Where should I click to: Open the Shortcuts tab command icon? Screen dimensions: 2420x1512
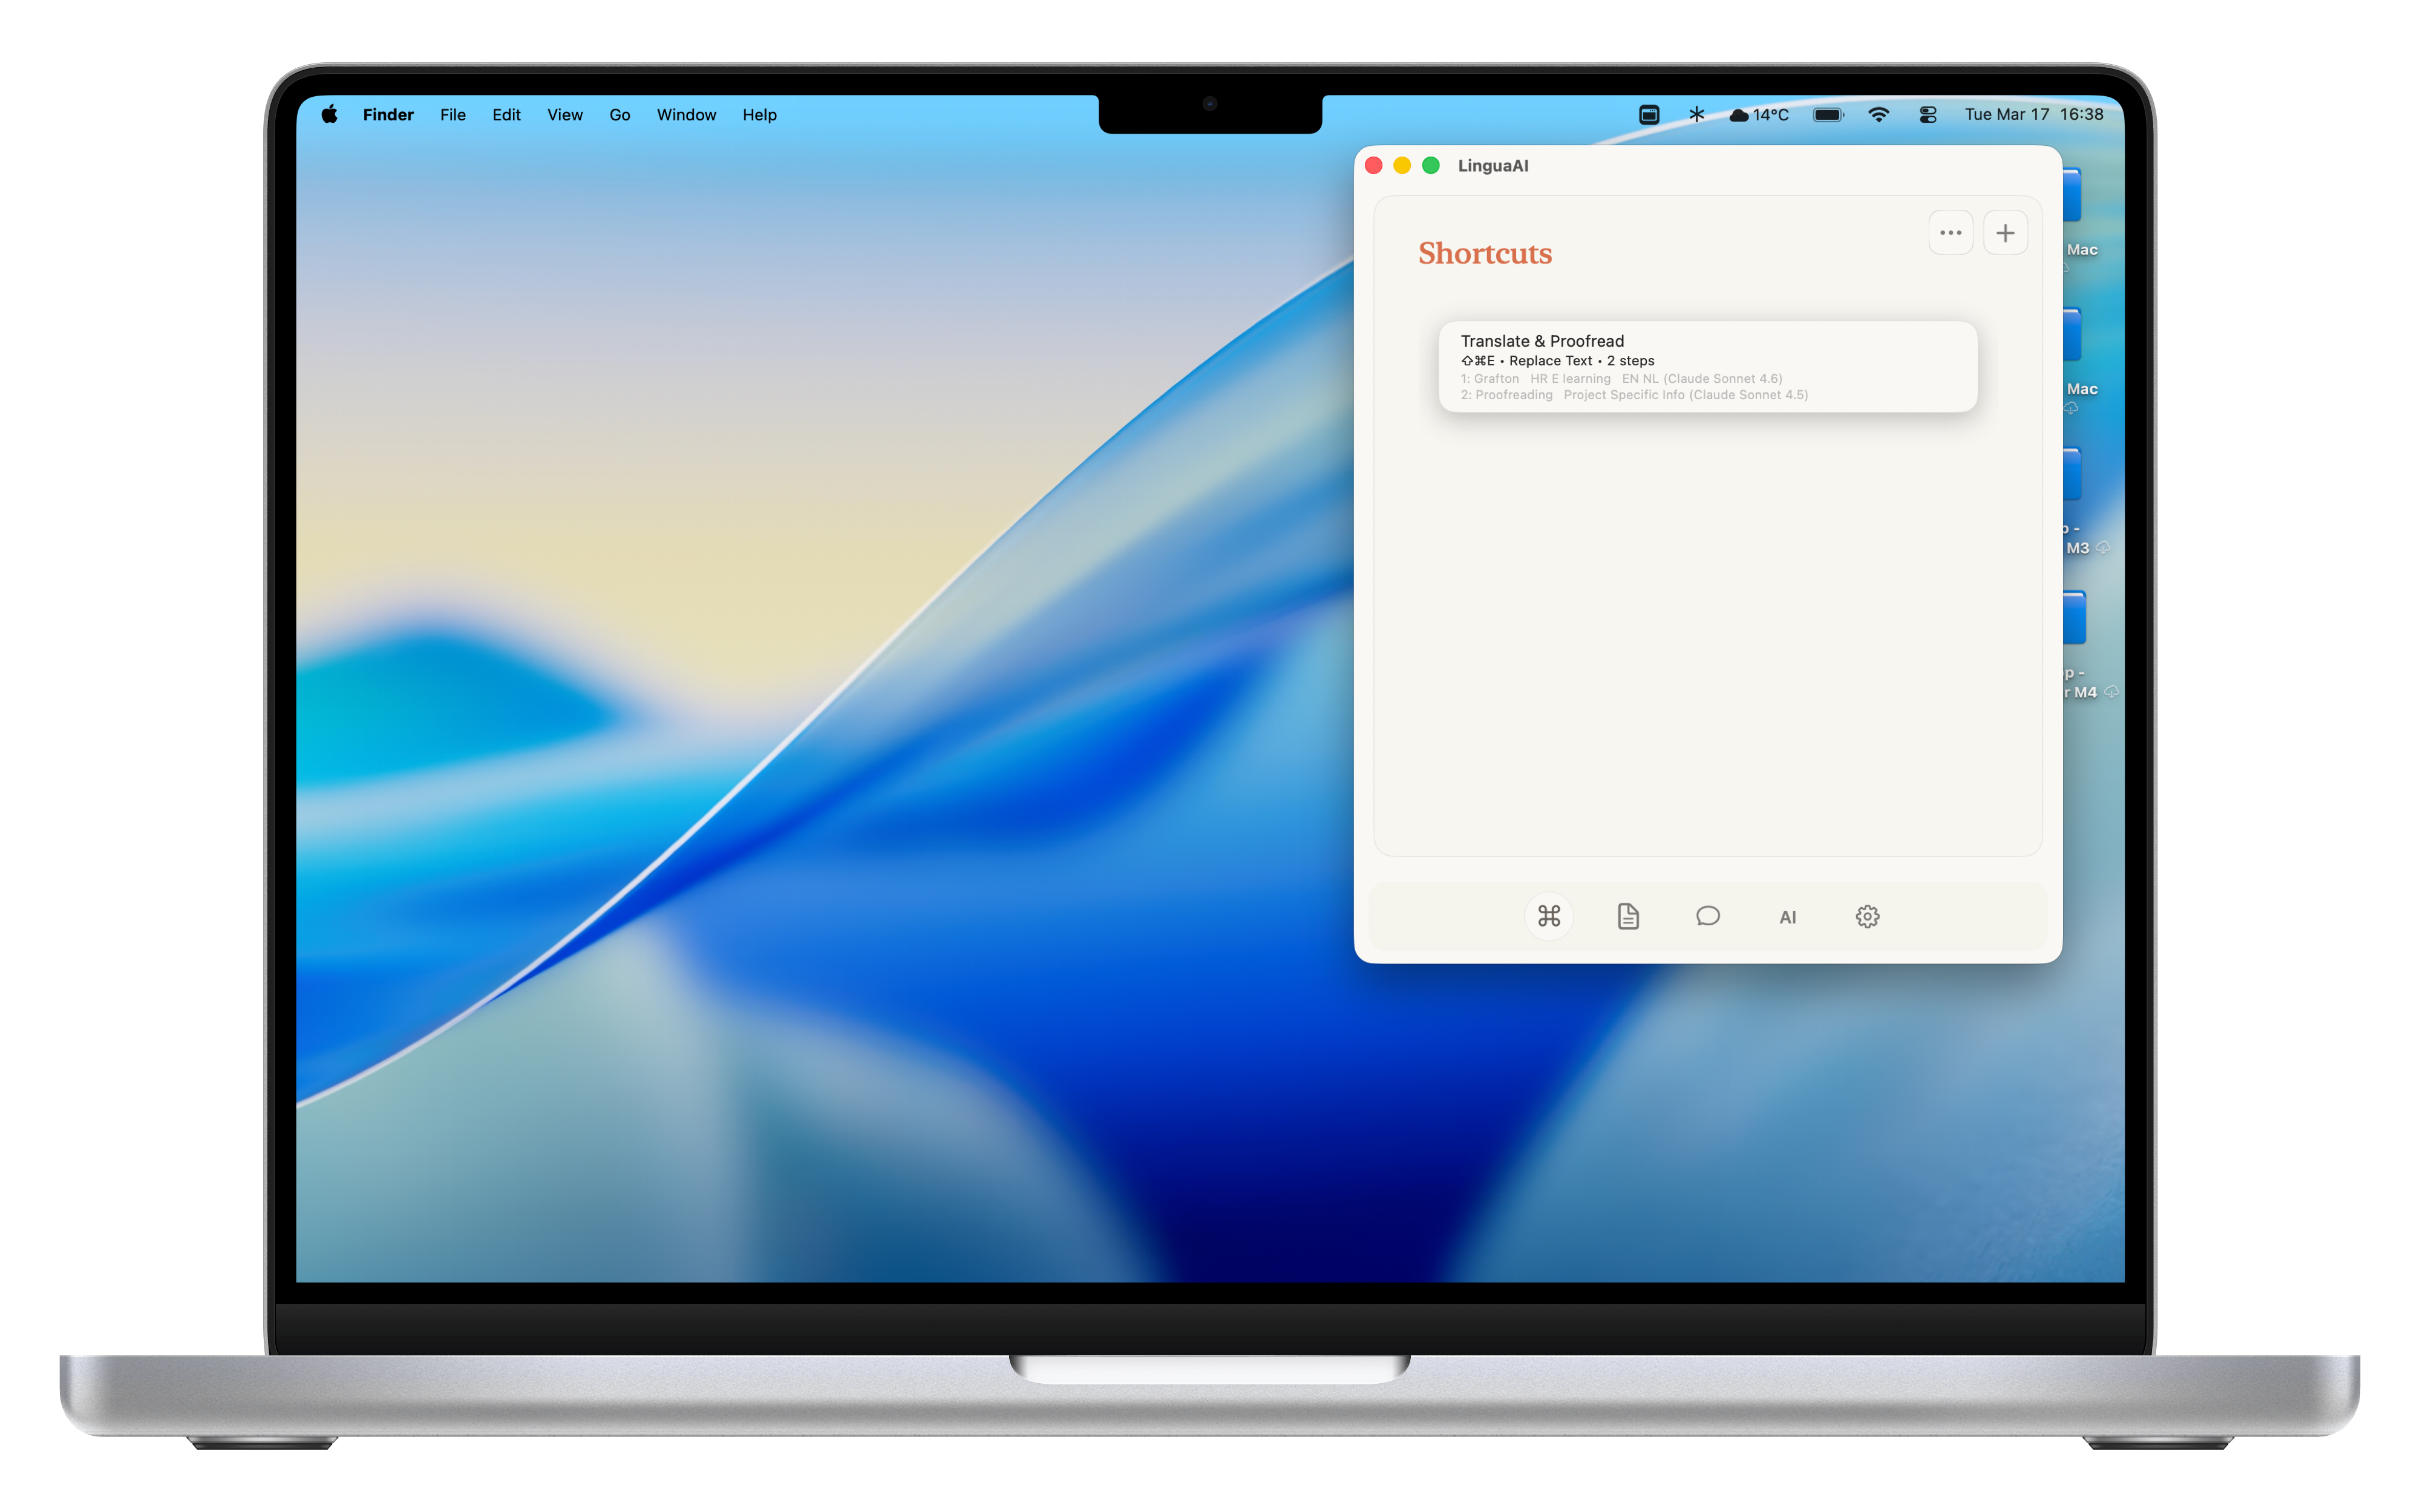(x=1548, y=916)
